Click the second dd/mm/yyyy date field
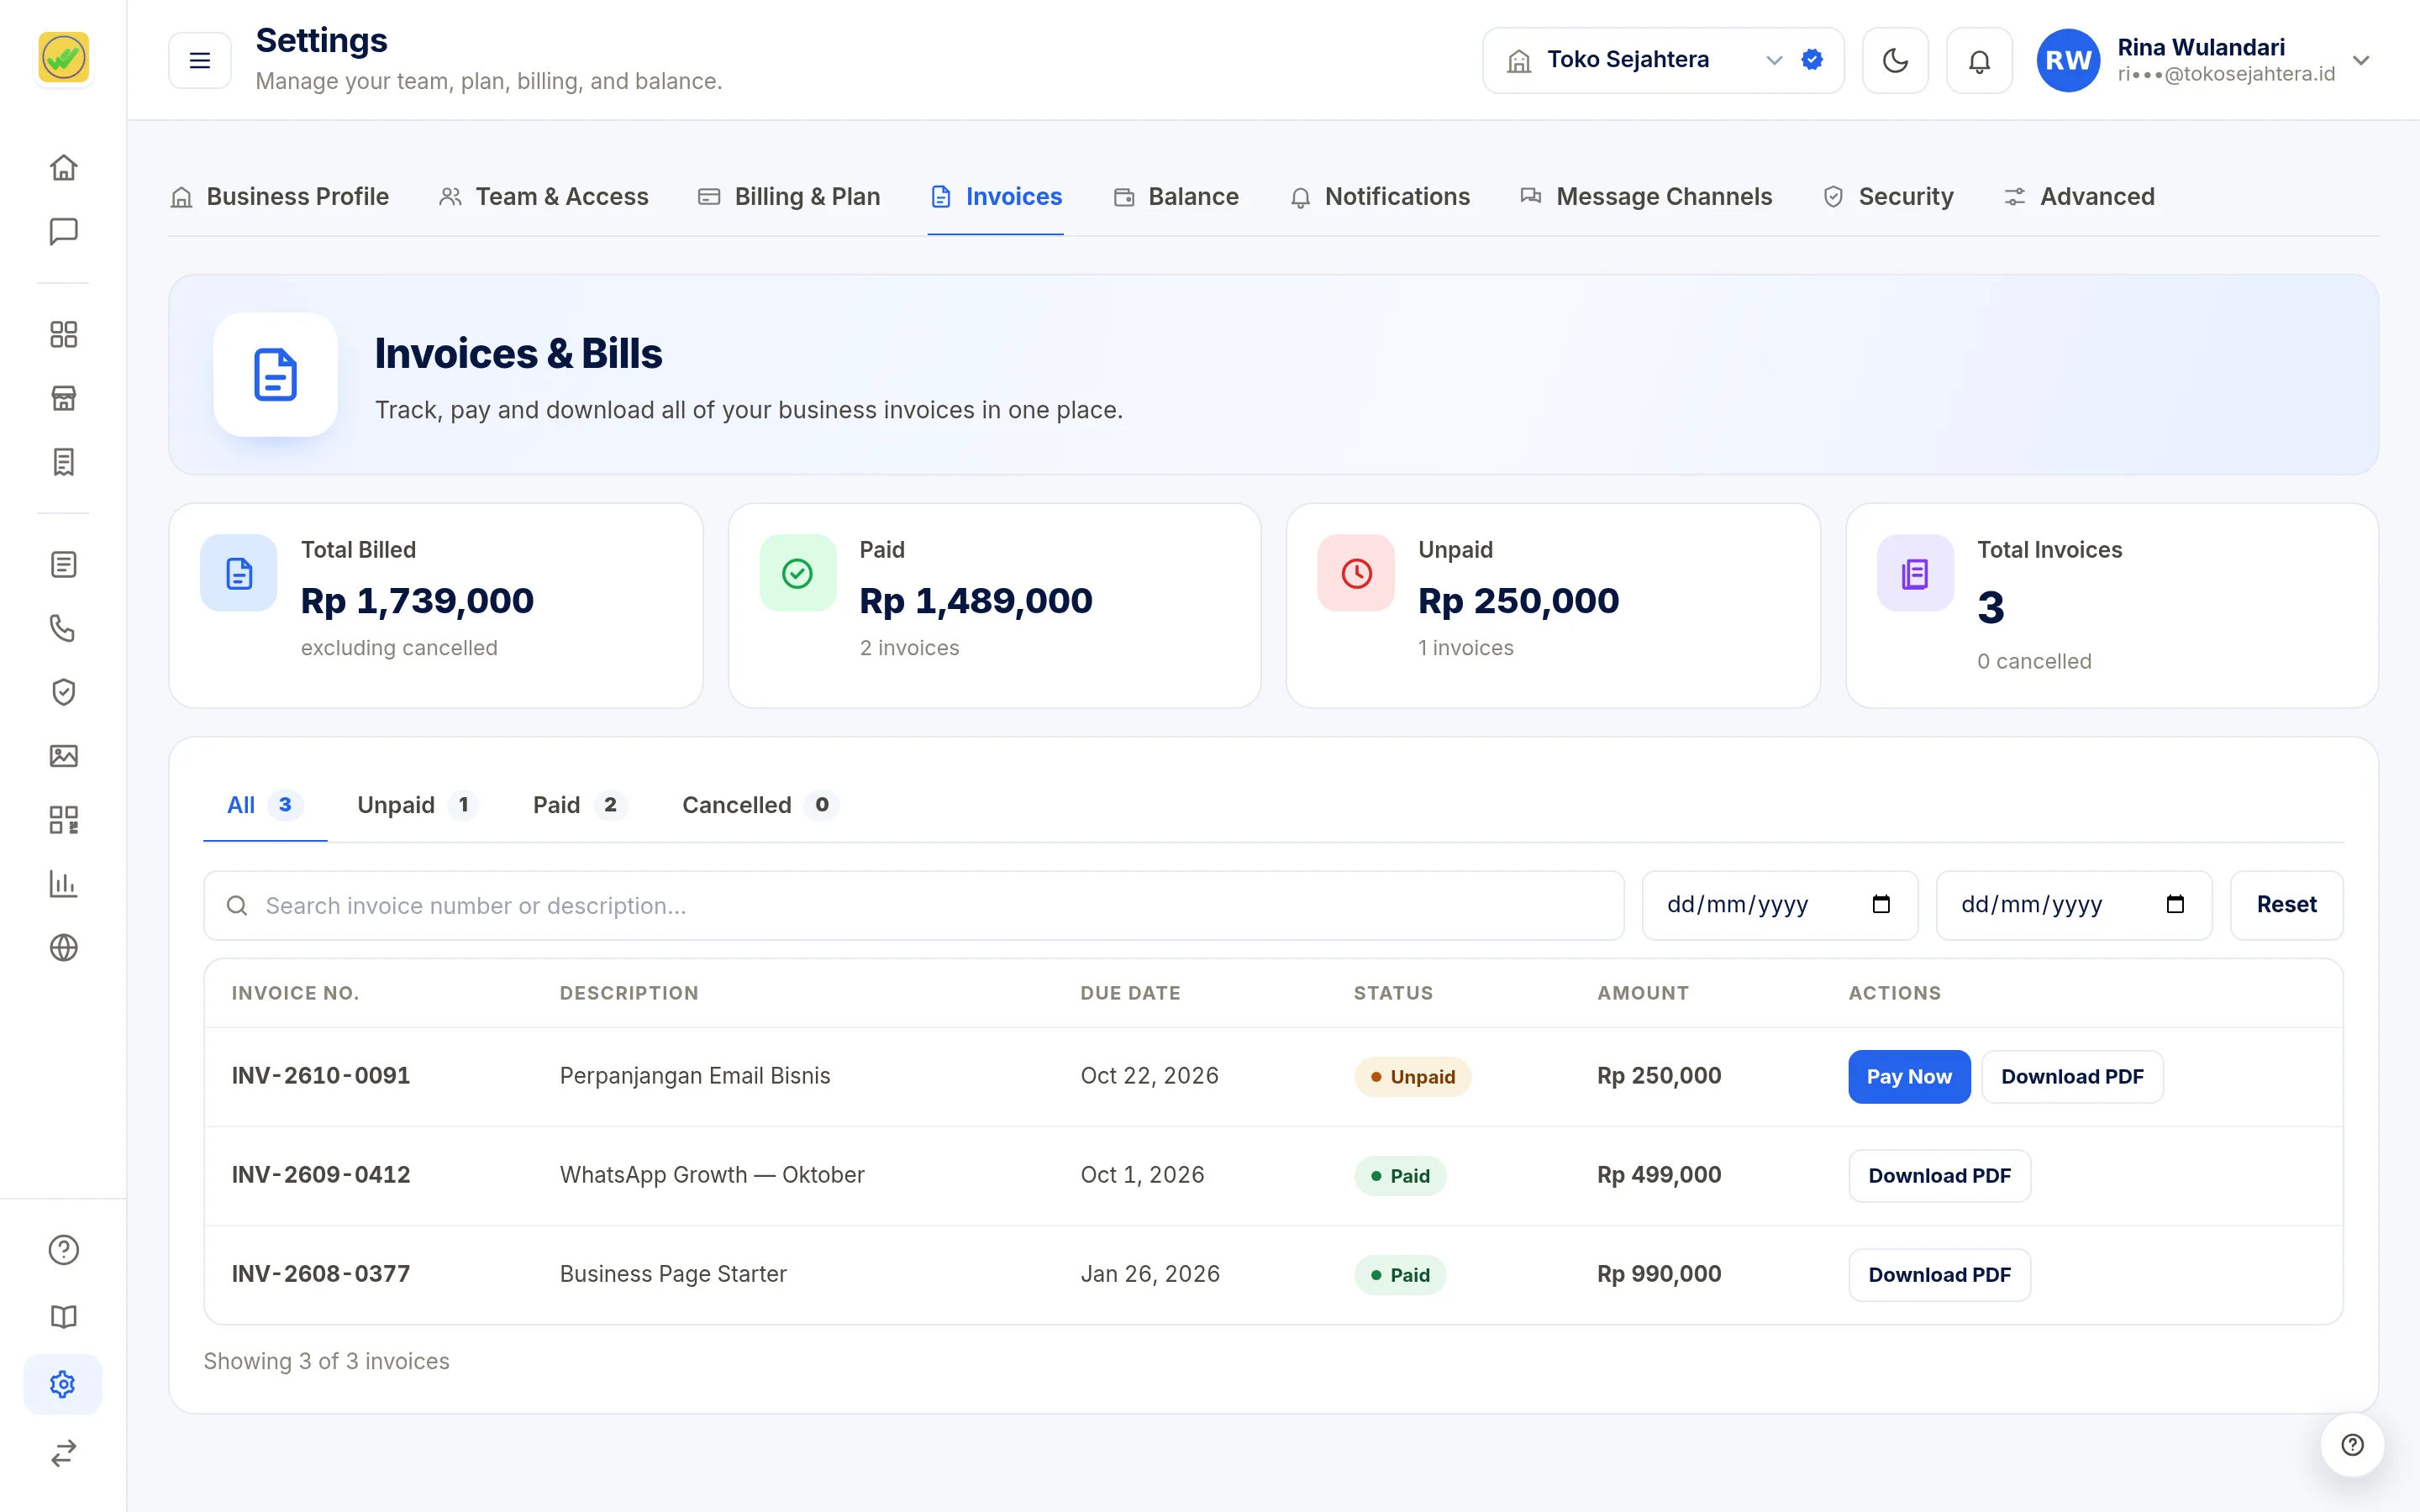Screen dimensions: 2420x1512 click(2074, 905)
